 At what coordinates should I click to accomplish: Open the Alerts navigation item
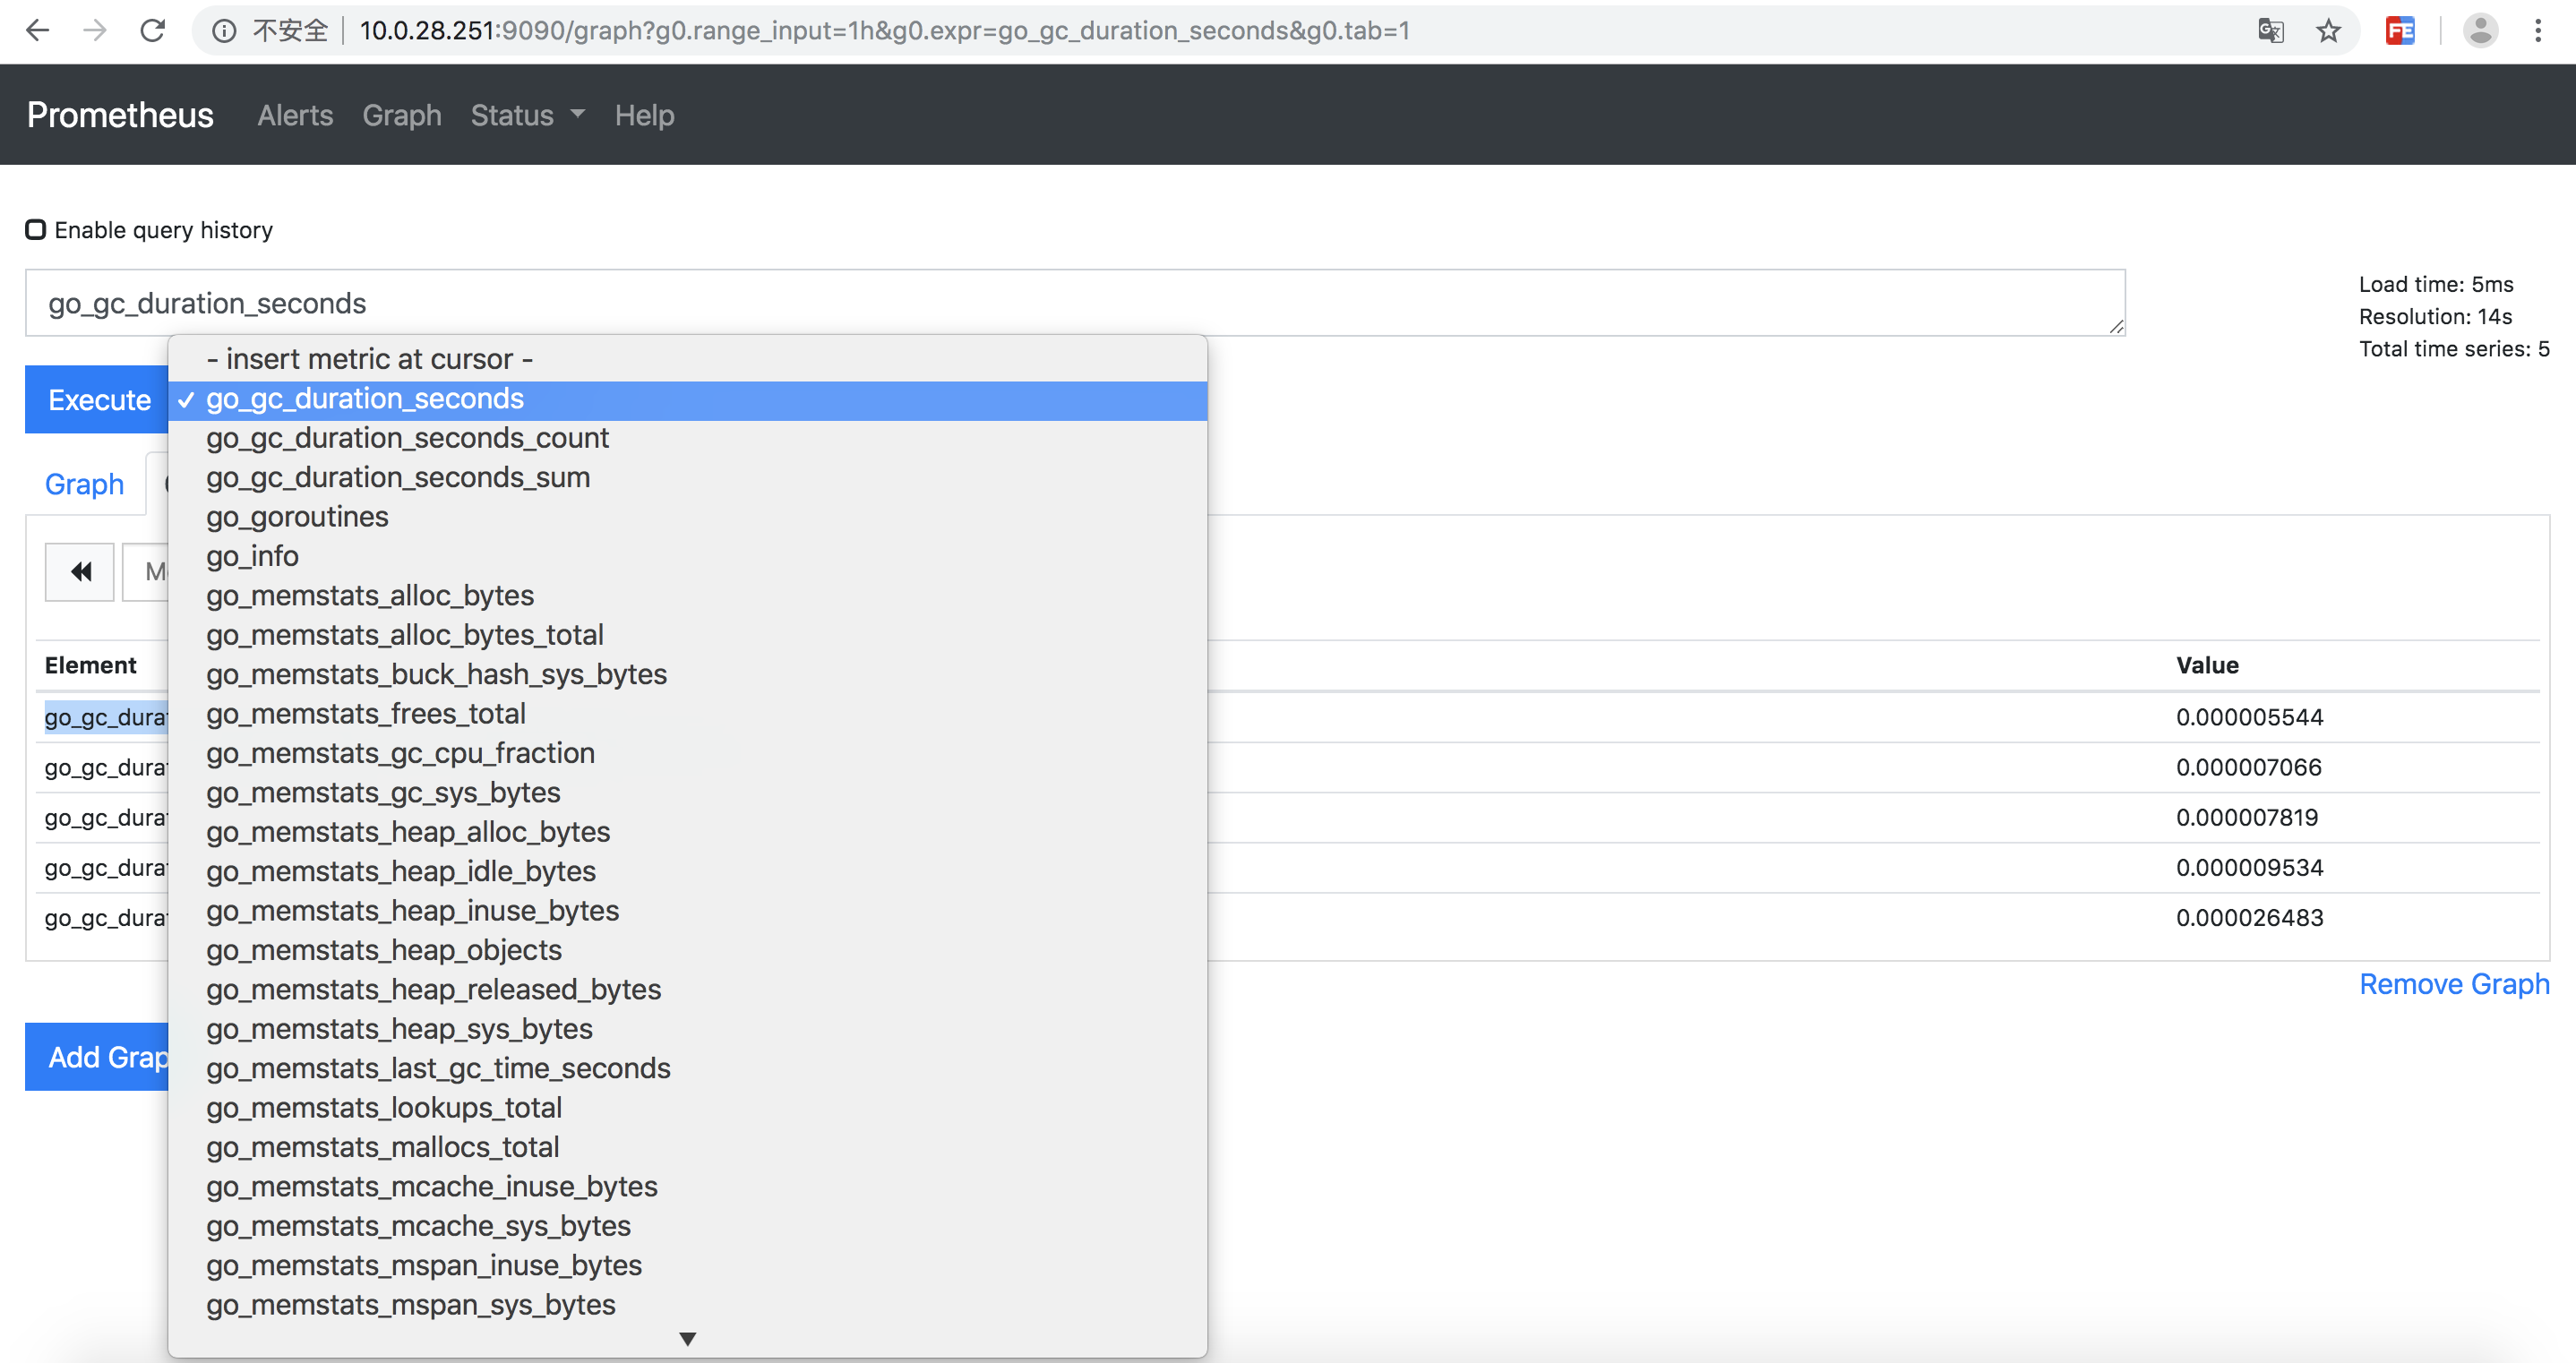(295, 115)
